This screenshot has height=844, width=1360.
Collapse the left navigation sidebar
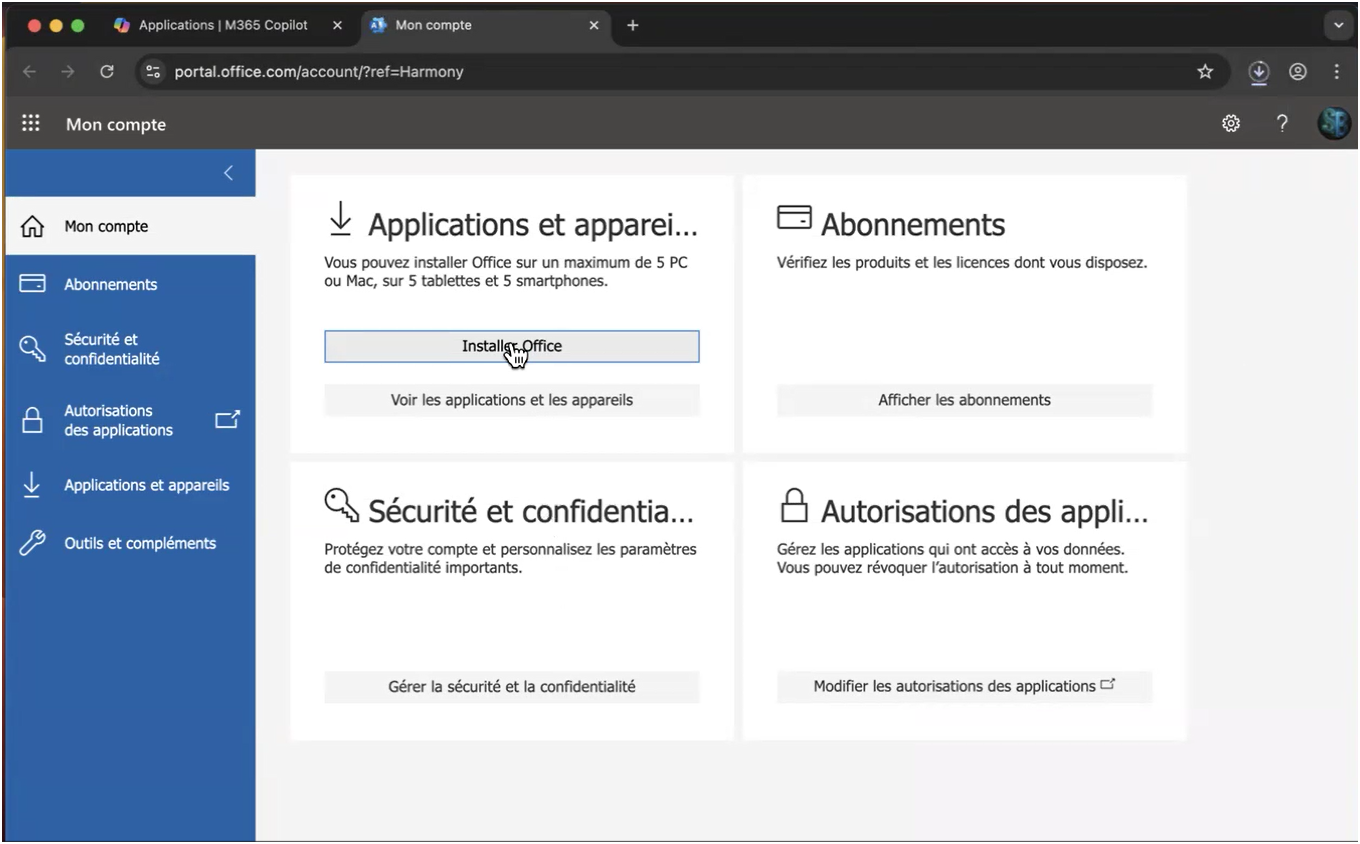[228, 173]
